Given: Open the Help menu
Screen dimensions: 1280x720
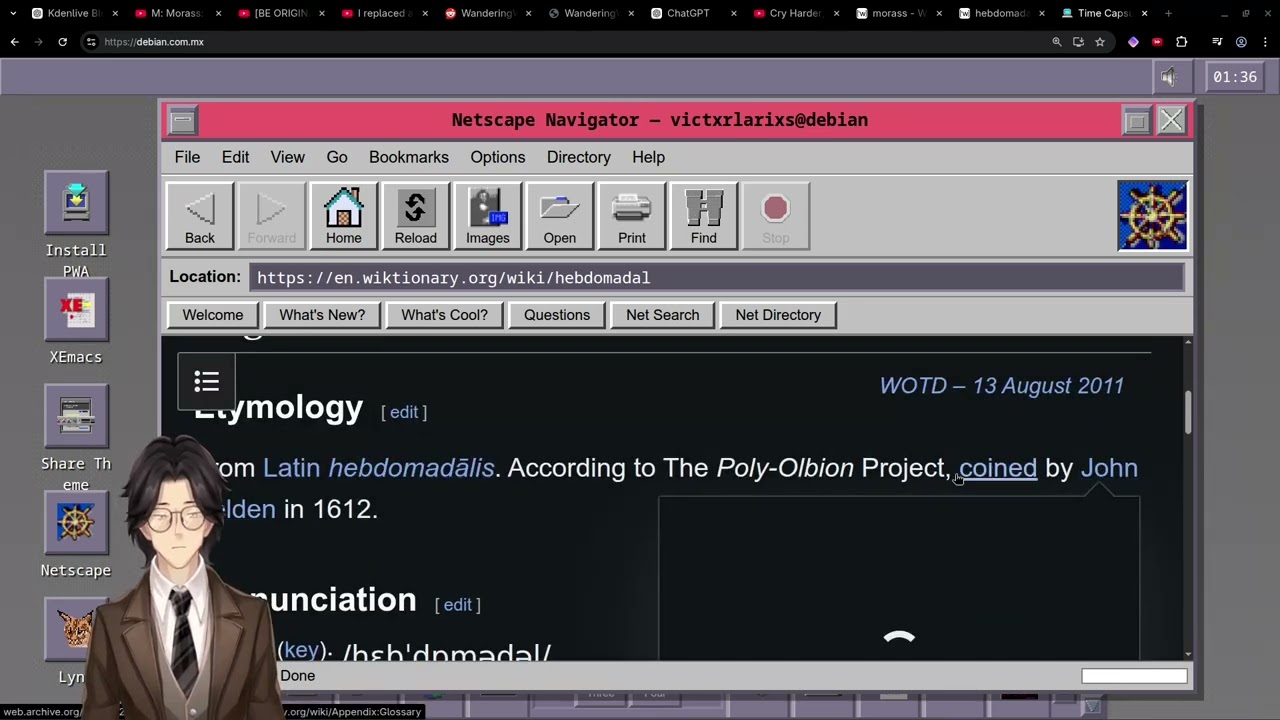Looking at the screenshot, I should pos(648,157).
